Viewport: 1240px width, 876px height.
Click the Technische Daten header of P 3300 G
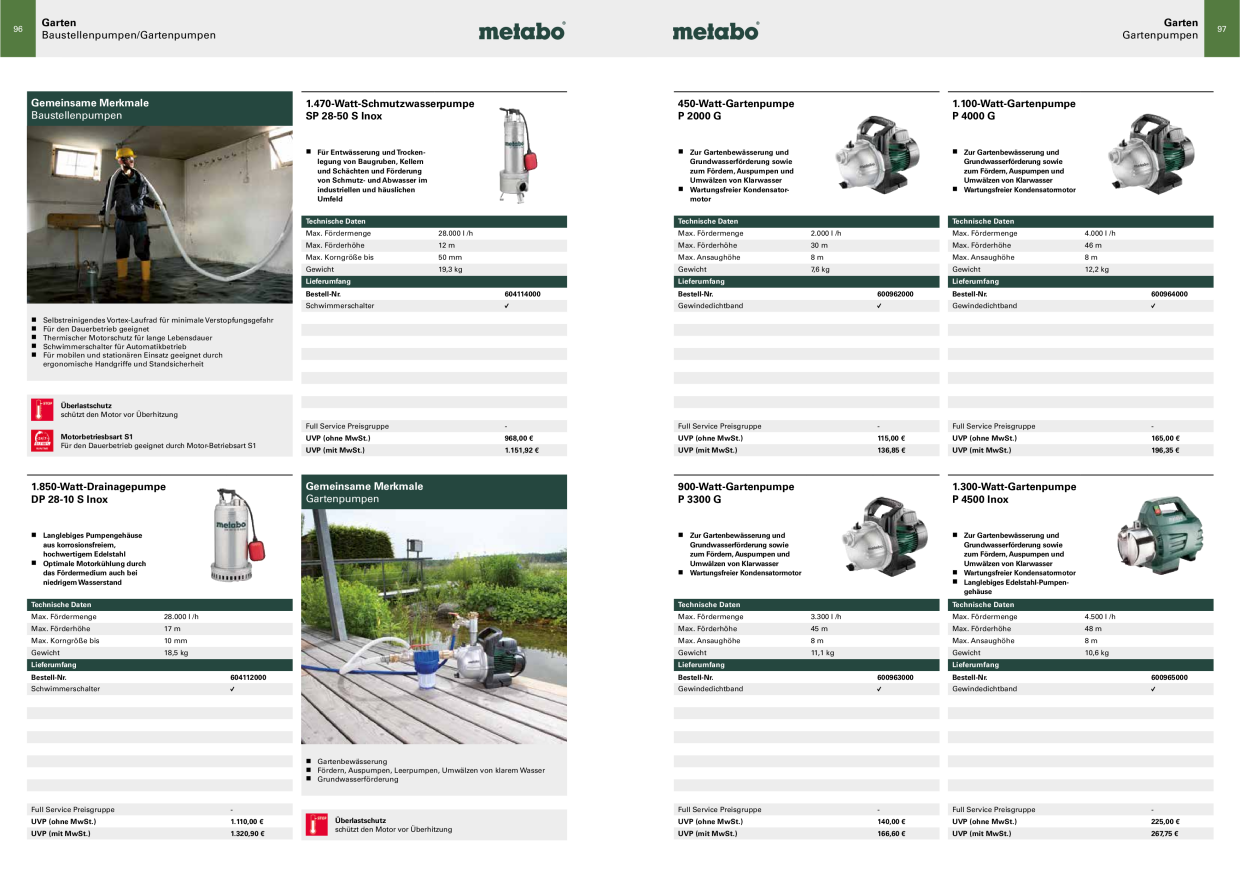pyautogui.click(x=807, y=604)
